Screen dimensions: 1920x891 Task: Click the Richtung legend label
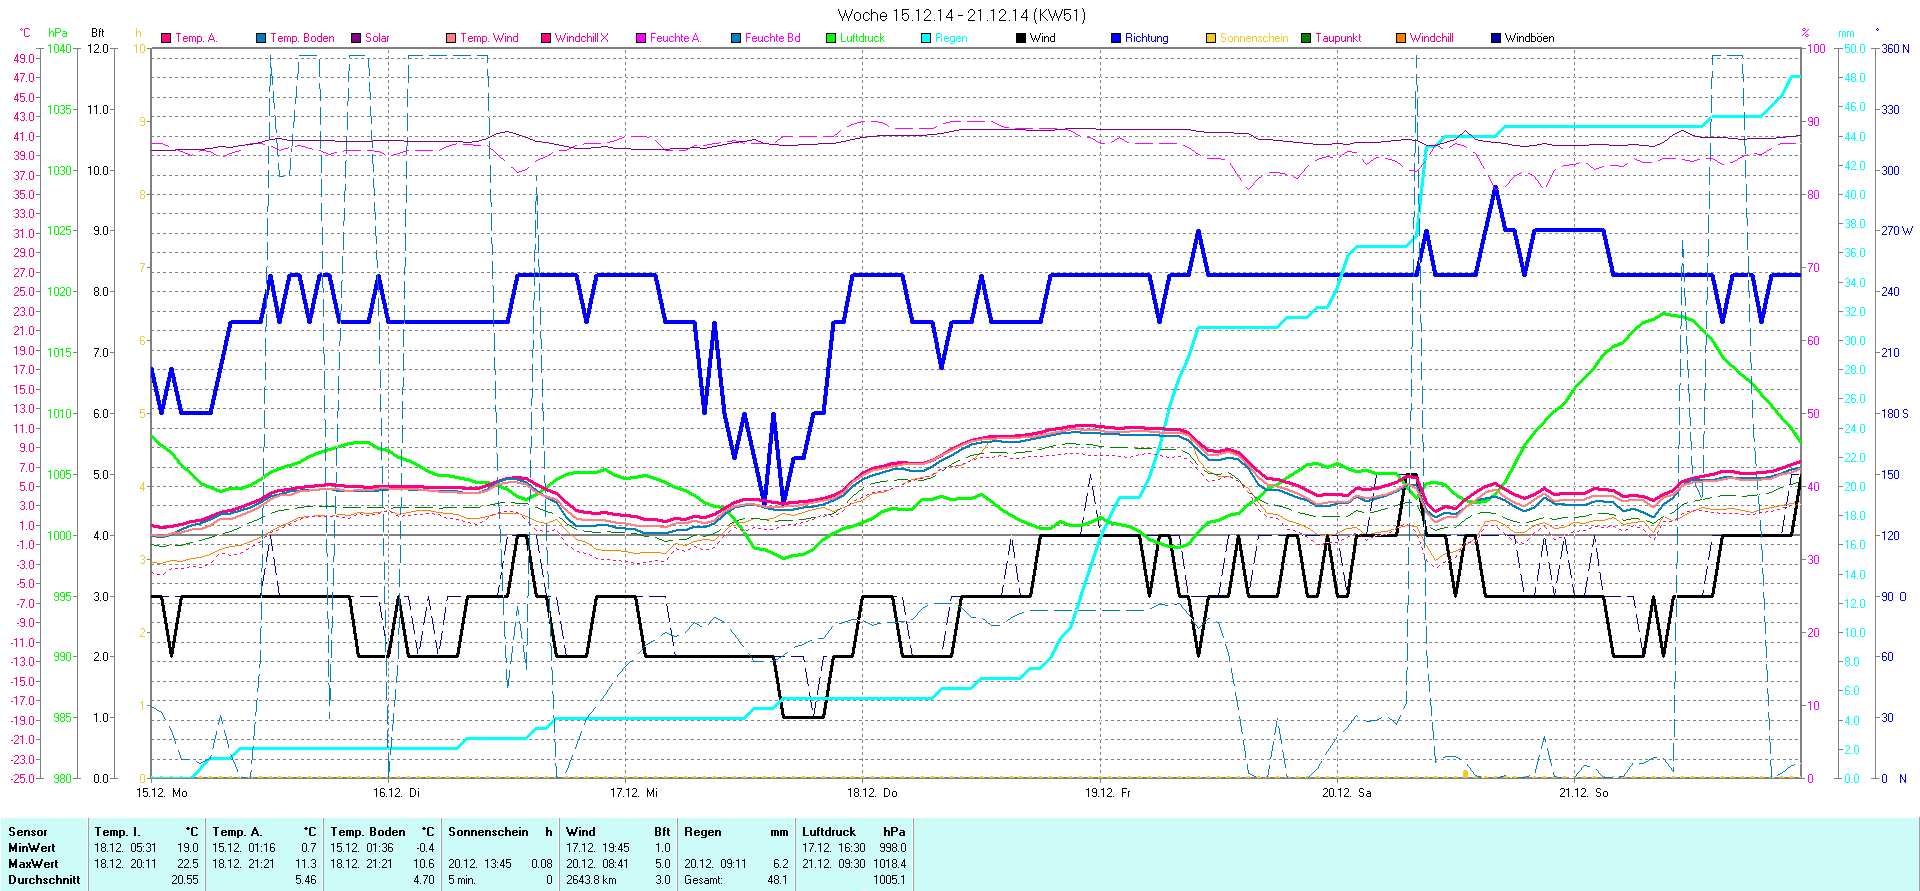pyautogui.click(x=1146, y=38)
